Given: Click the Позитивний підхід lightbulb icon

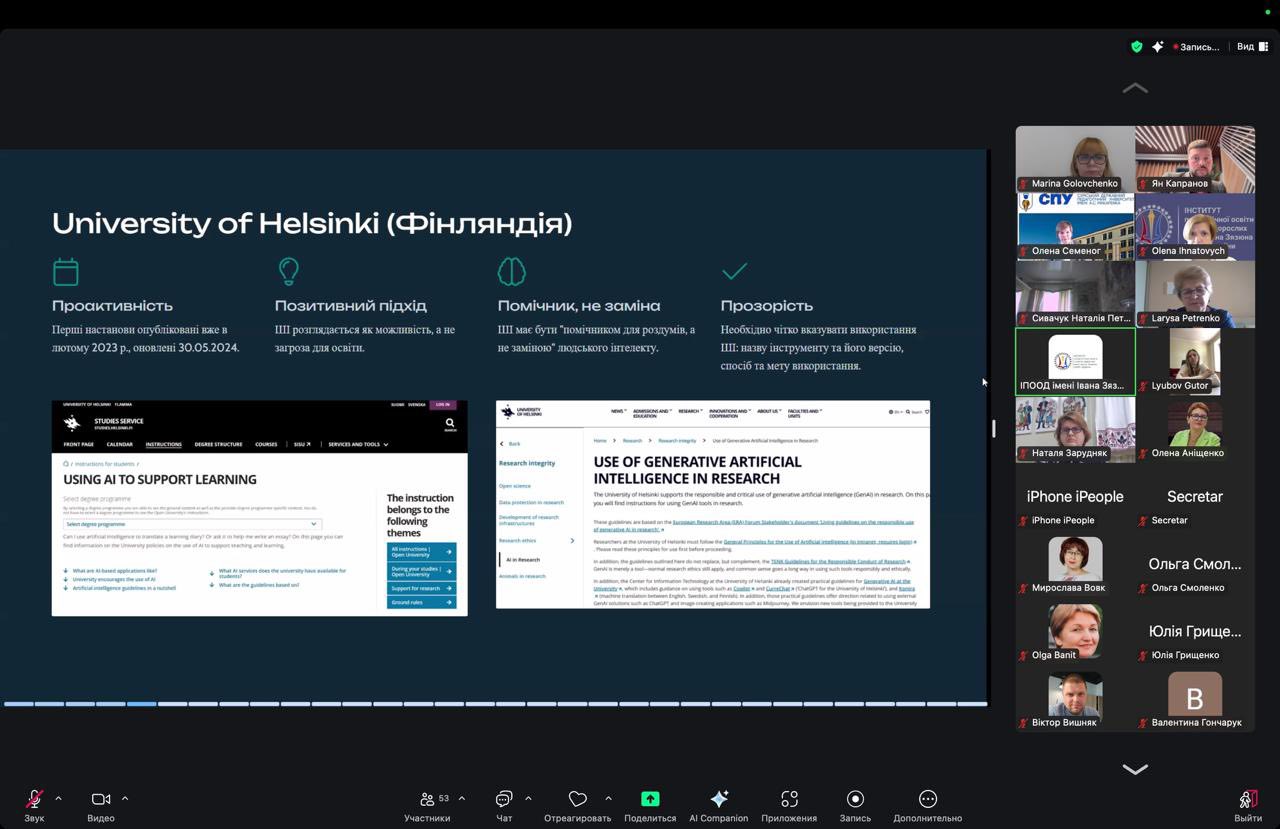Looking at the screenshot, I should point(288,271).
